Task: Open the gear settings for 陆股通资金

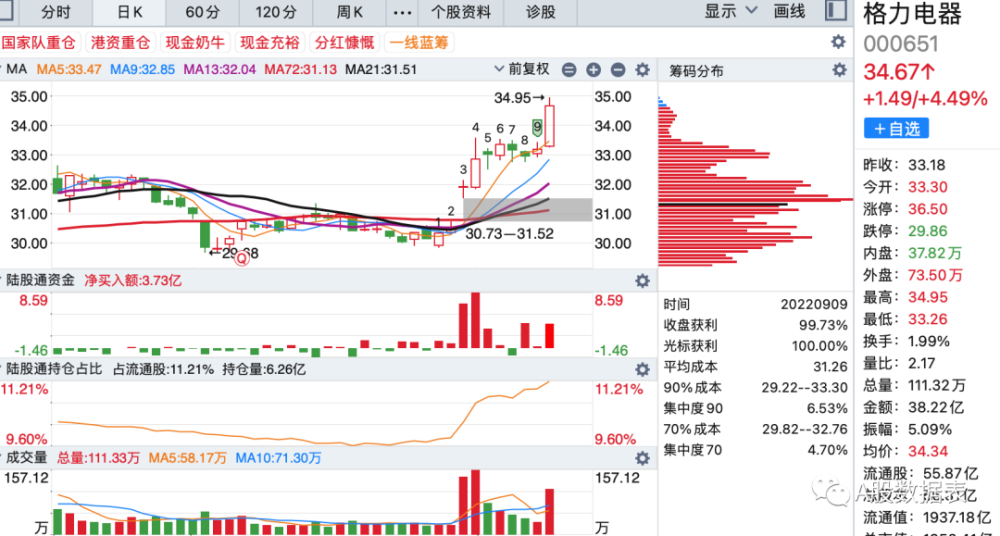Action: [x=642, y=281]
